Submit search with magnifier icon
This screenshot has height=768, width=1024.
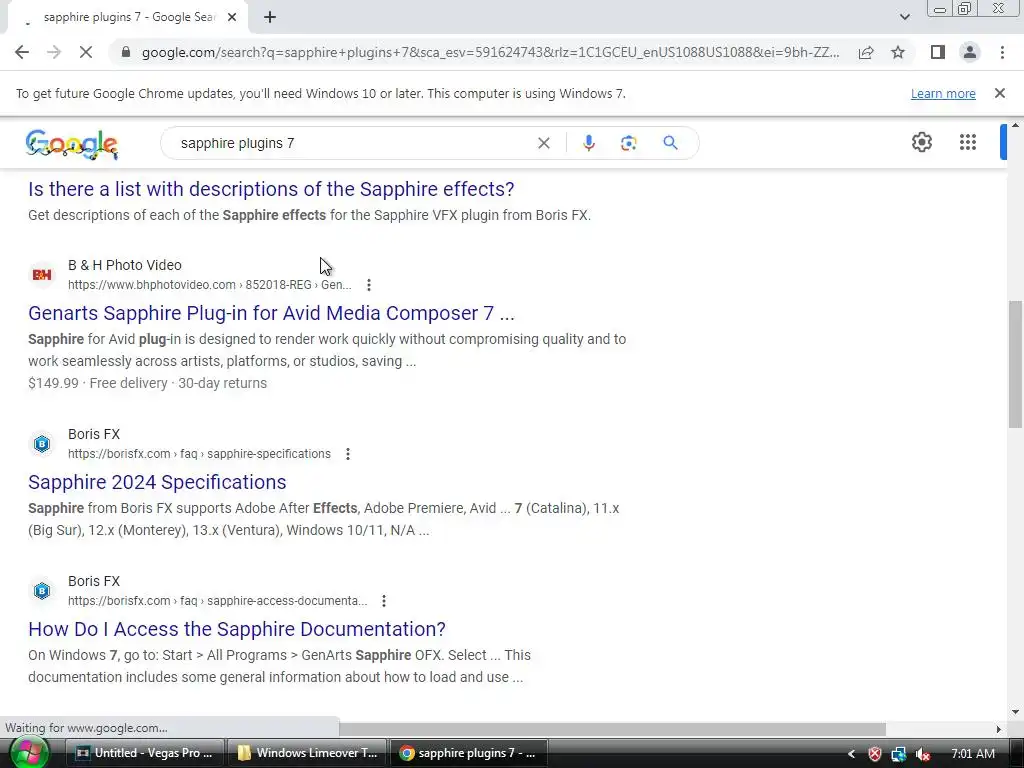pyautogui.click(x=670, y=143)
